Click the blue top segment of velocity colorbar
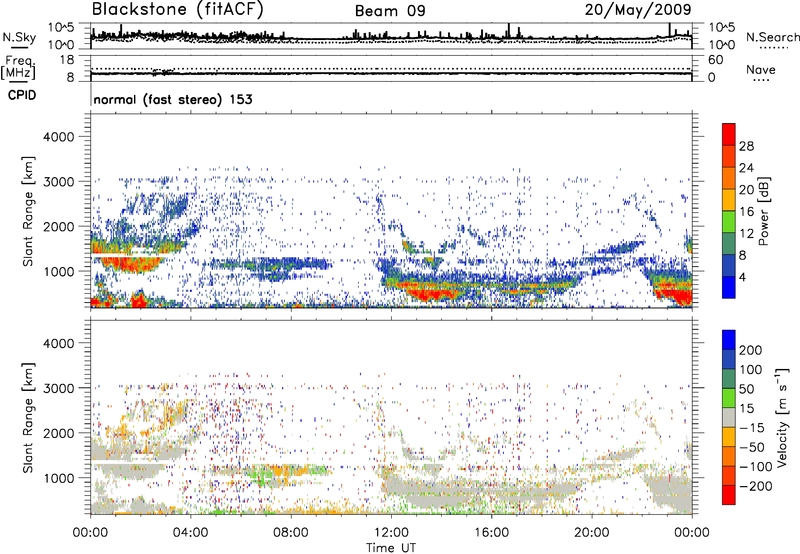This screenshot has height=554, width=800. (729, 340)
